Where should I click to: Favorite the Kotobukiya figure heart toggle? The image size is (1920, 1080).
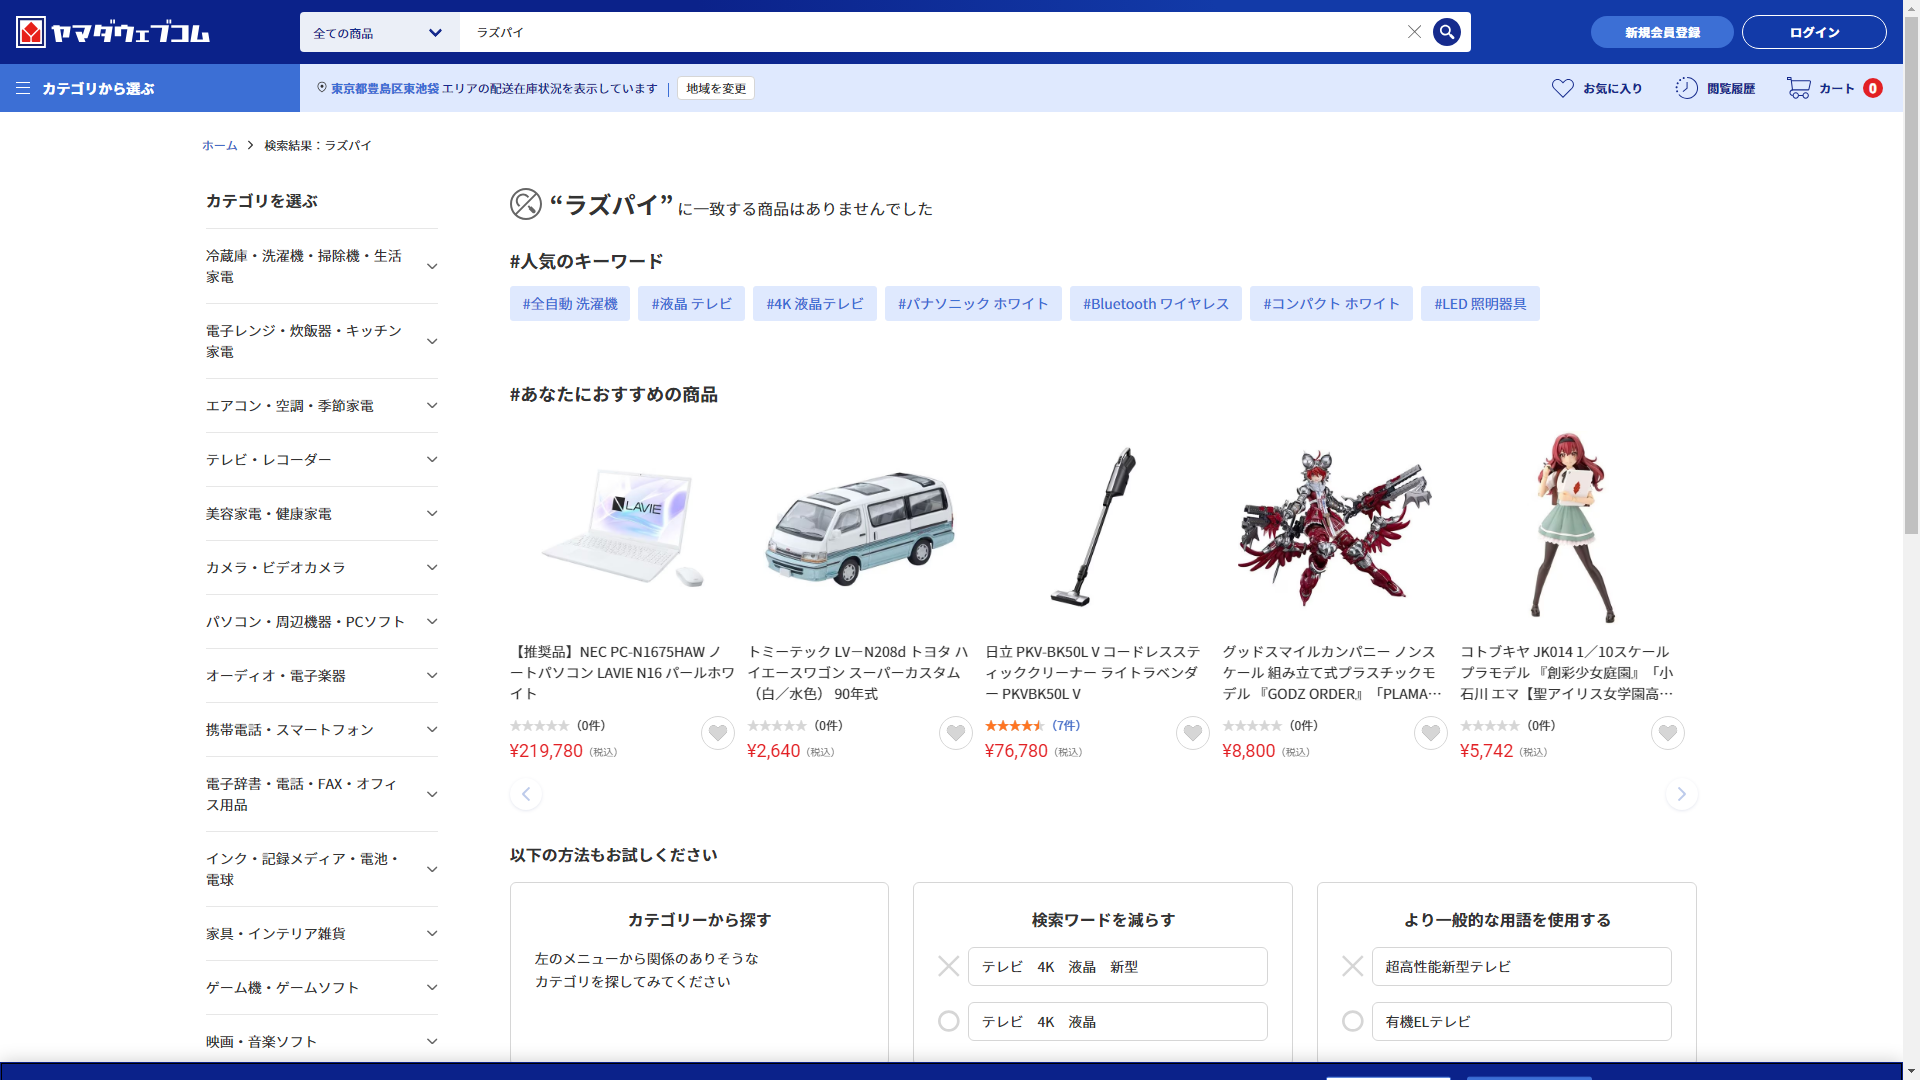coord(1667,733)
